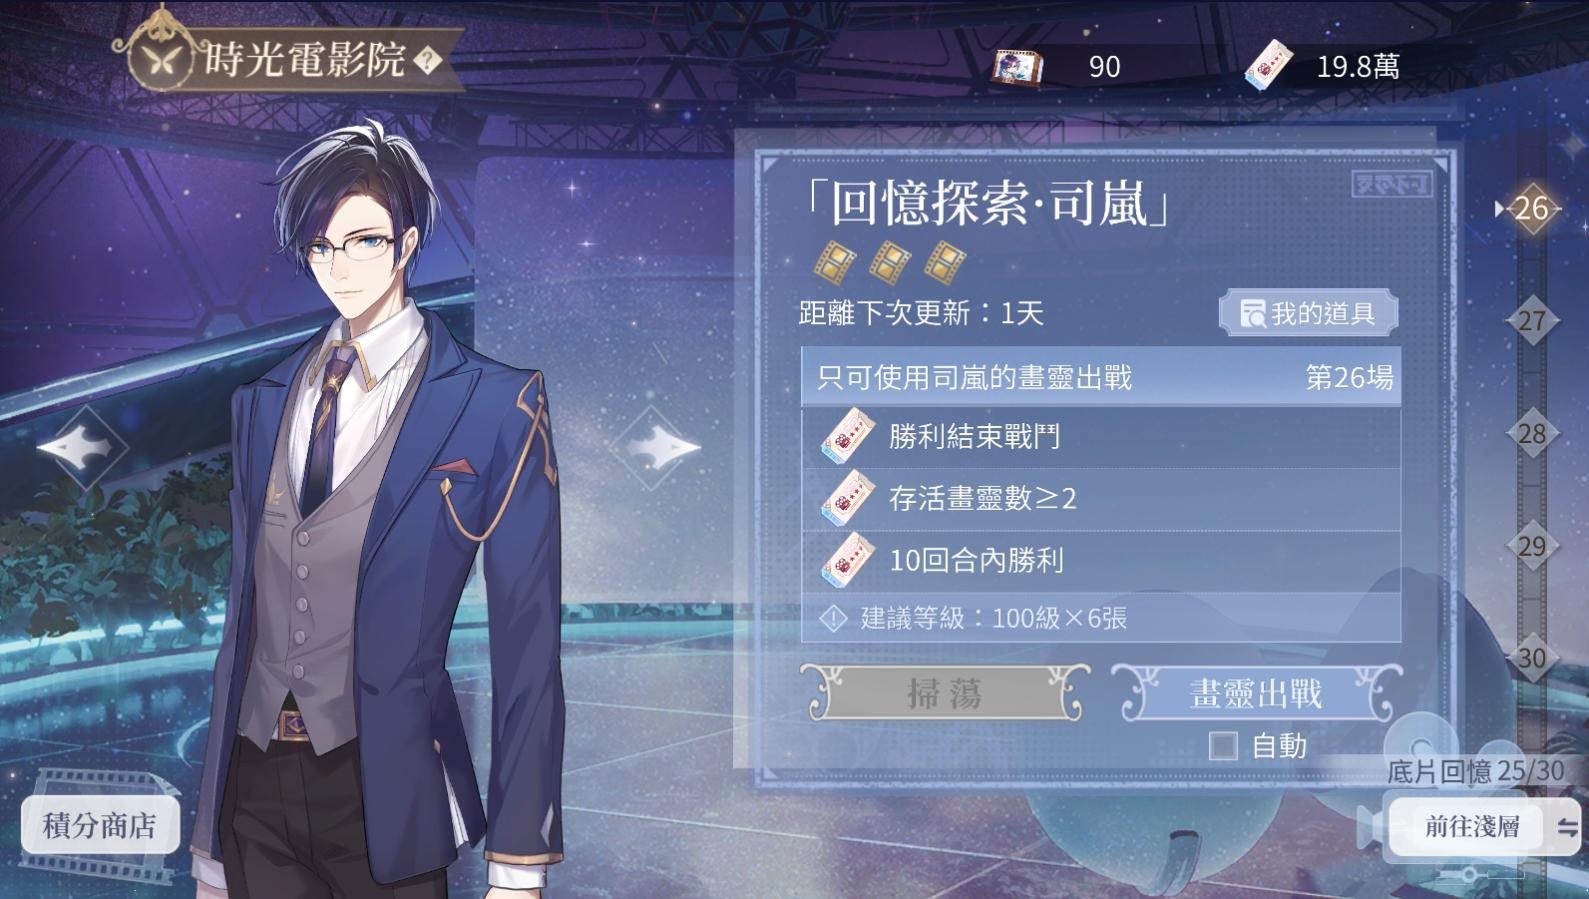Image resolution: width=1589 pixels, height=899 pixels.
Task: Select stage 28 on the level track
Action: click(x=1532, y=434)
